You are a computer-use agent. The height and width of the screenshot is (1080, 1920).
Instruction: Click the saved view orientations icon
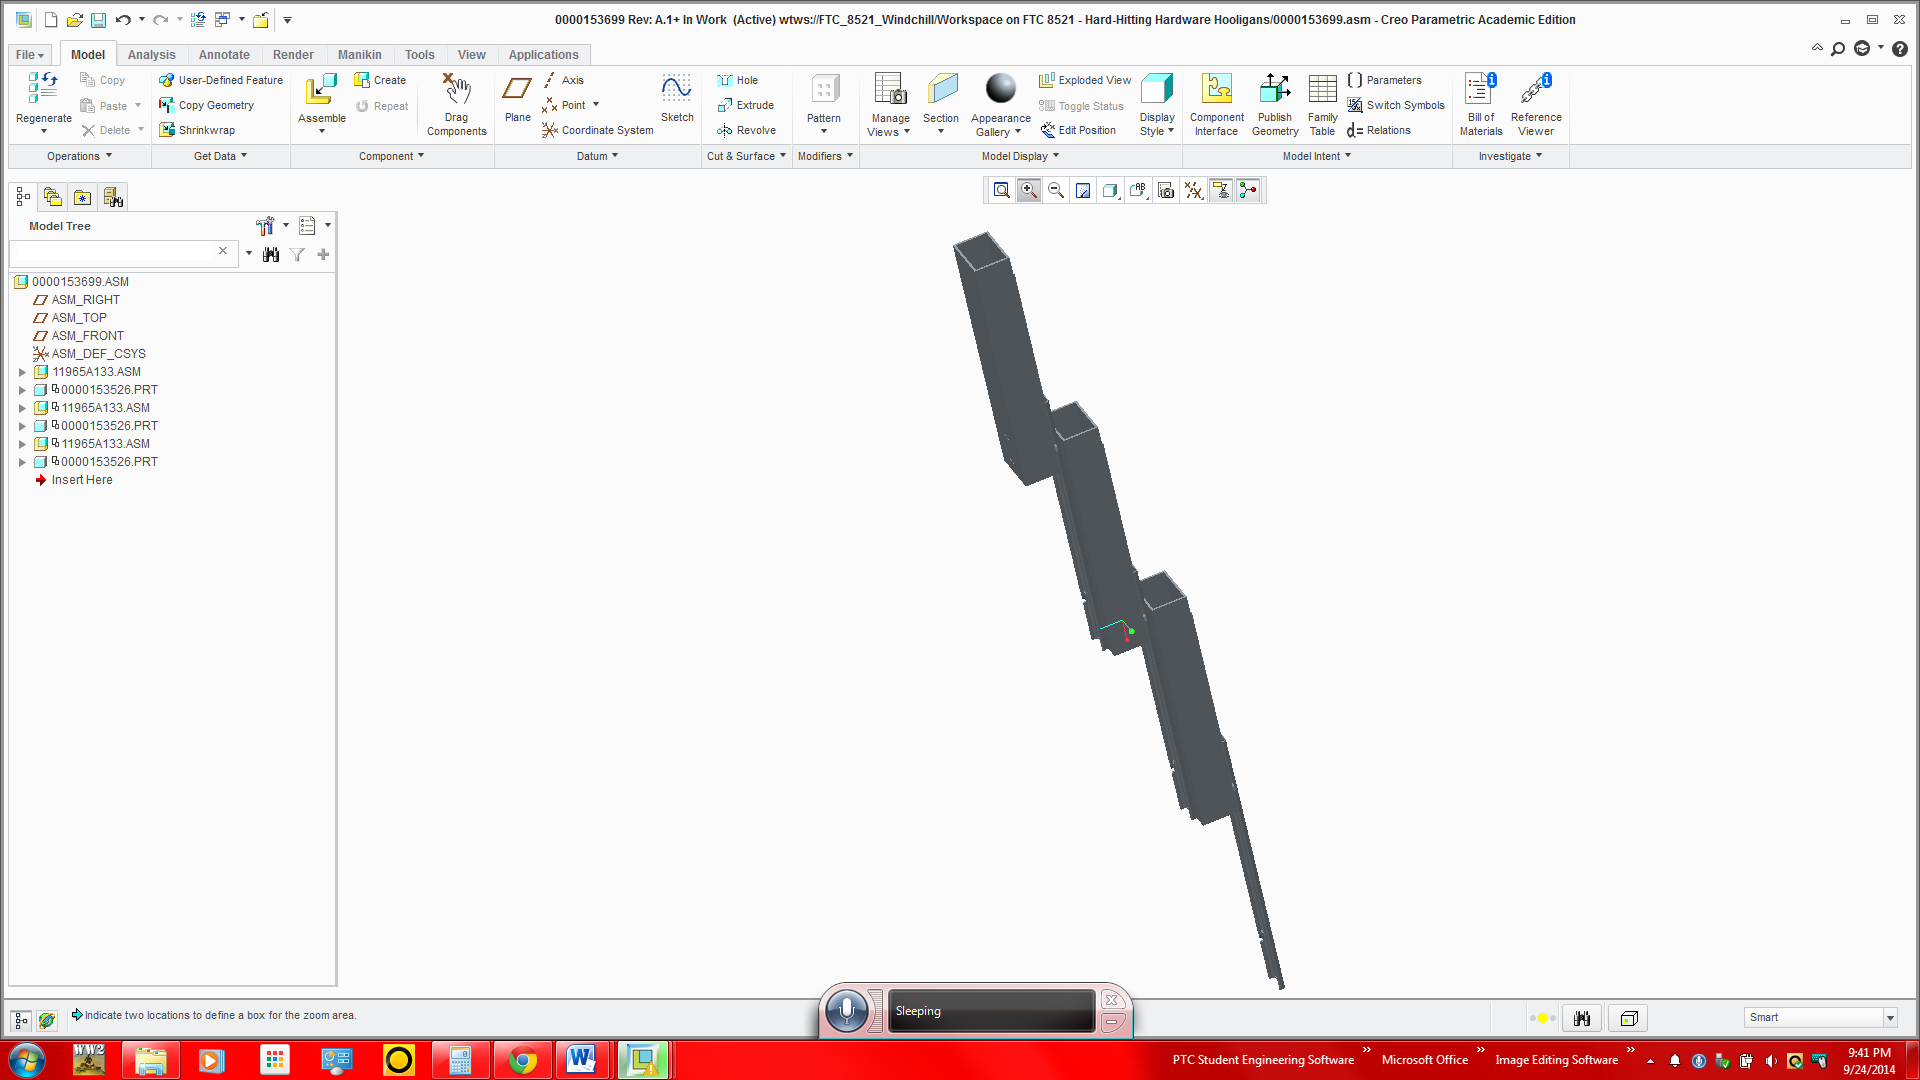pyautogui.click(x=1165, y=190)
